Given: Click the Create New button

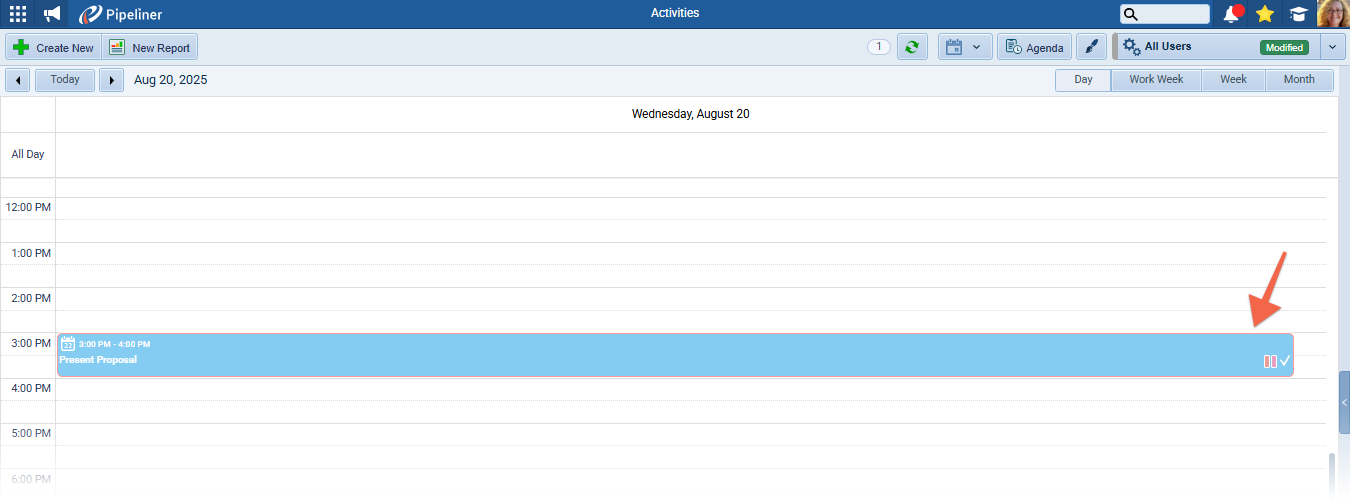Looking at the screenshot, I should click(x=53, y=47).
